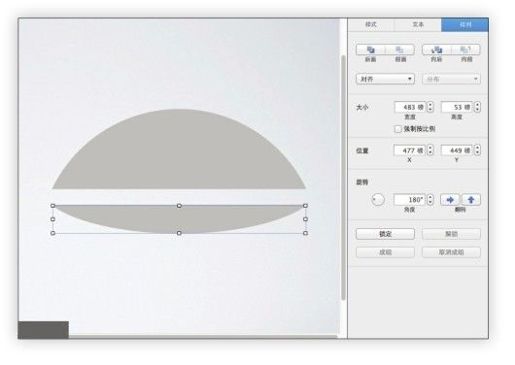
Task: Click the Send to Back (后面) icon
Action: click(x=400, y=50)
